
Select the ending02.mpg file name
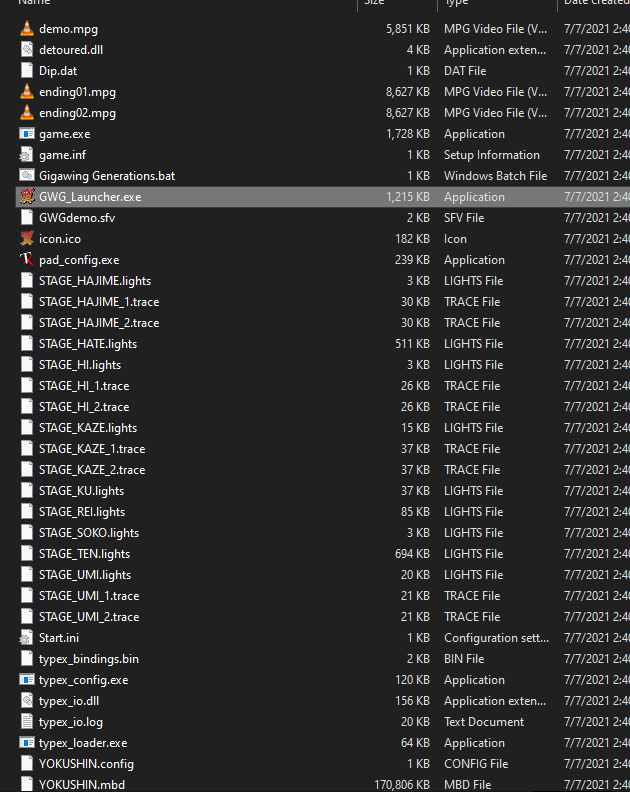click(77, 113)
